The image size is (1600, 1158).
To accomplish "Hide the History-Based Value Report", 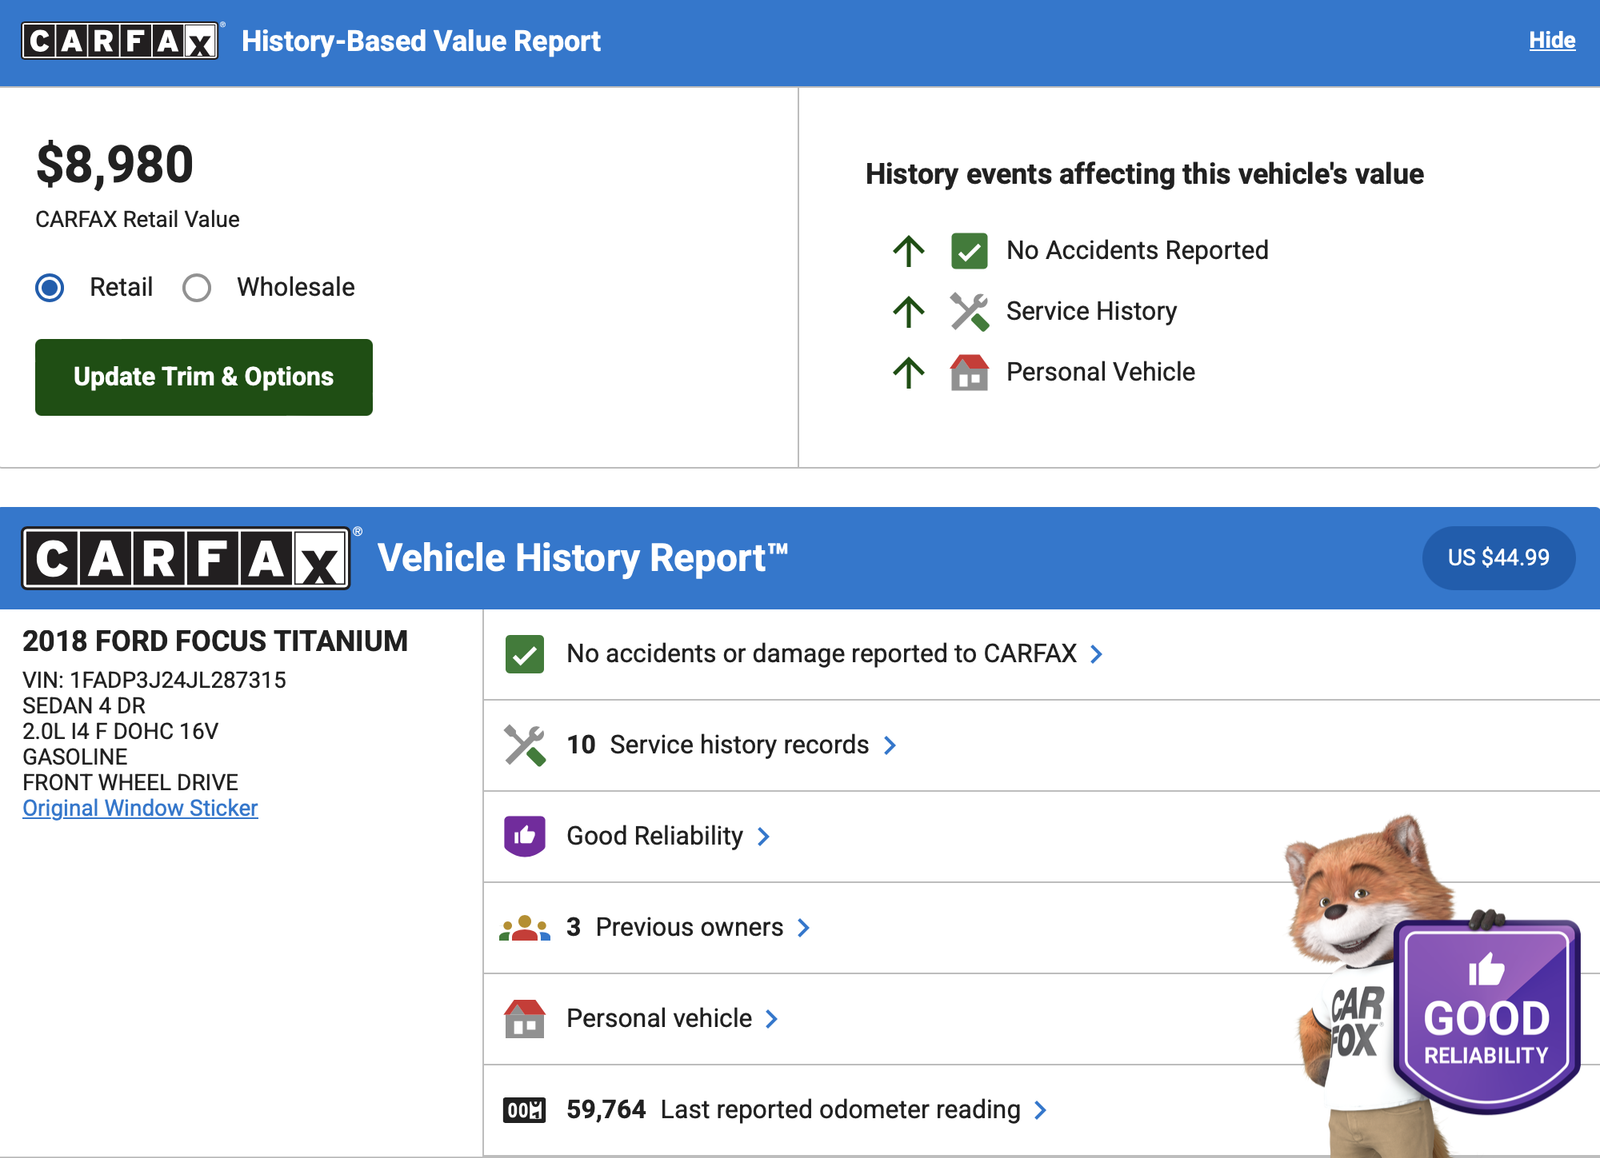I will pyautogui.click(x=1551, y=41).
